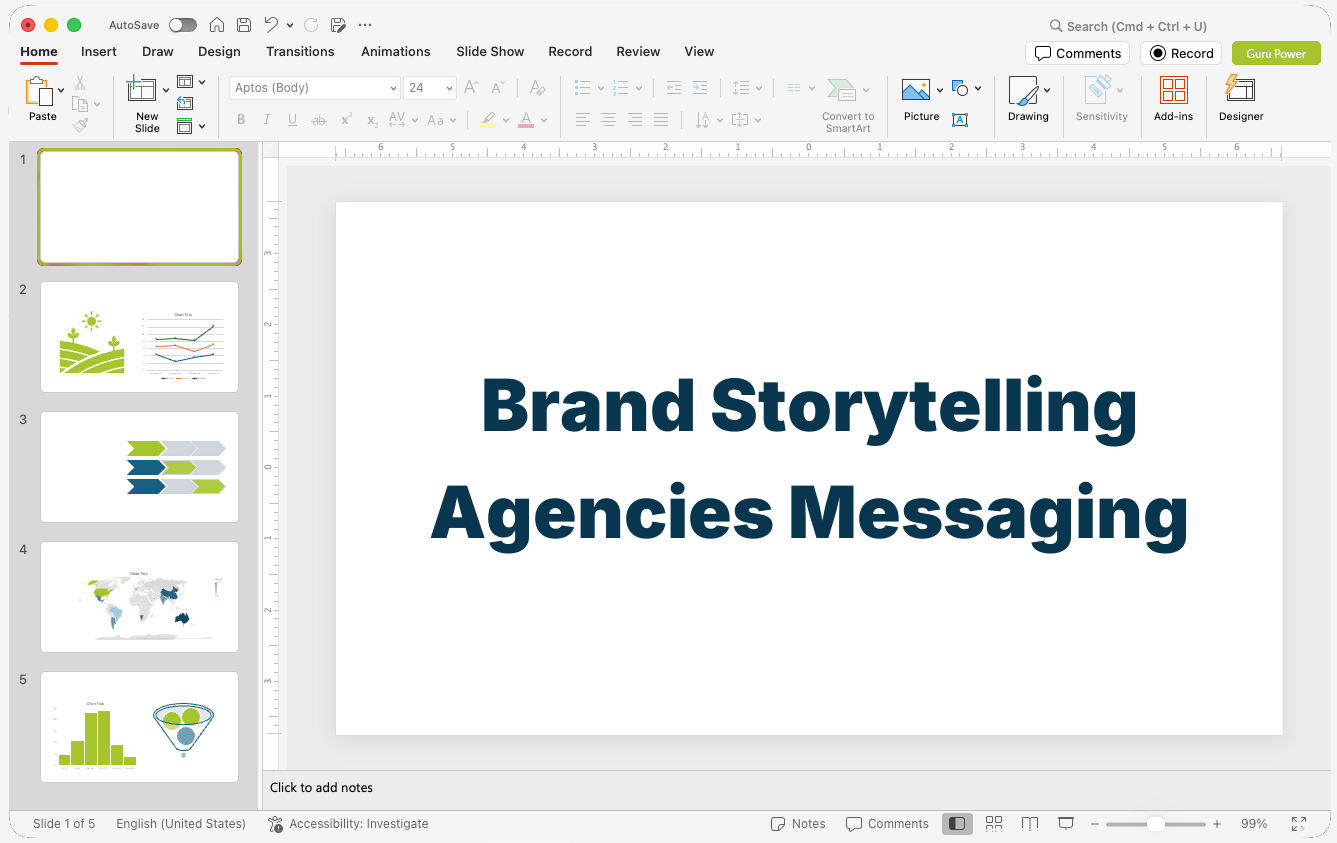Toggle the Notes pane in status bar
The image size is (1337, 843).
click(x=798, y=824)
